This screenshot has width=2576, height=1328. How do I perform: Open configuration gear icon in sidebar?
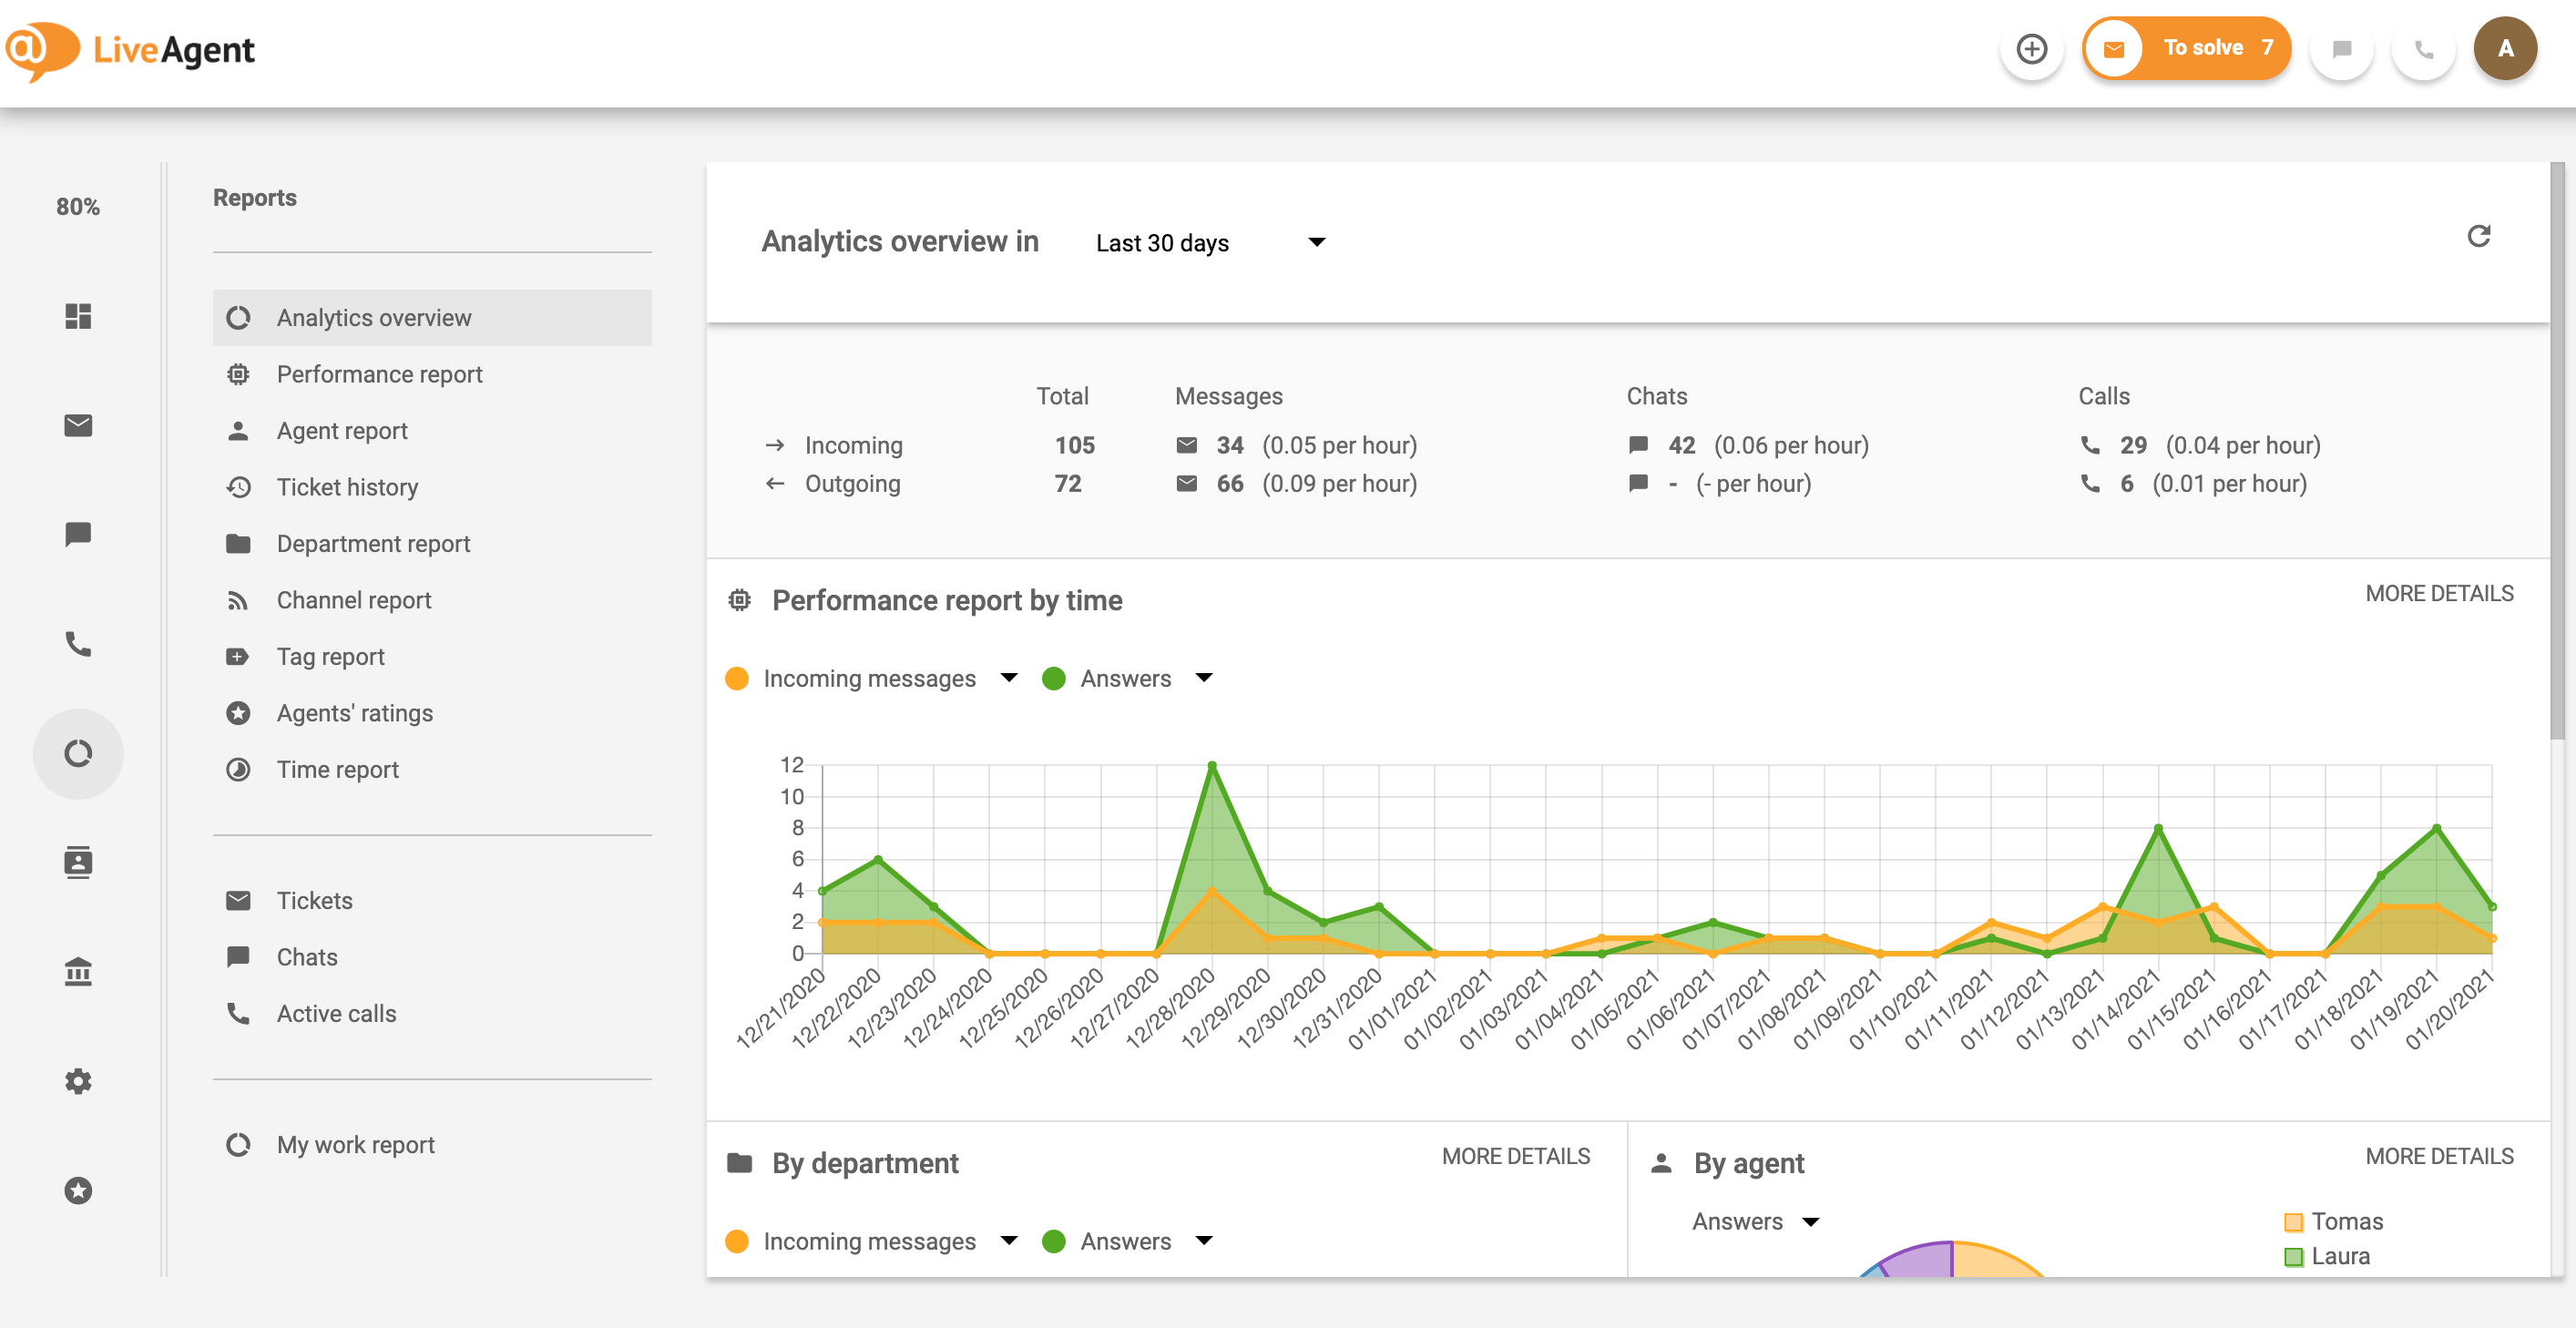click(78, 1081)
